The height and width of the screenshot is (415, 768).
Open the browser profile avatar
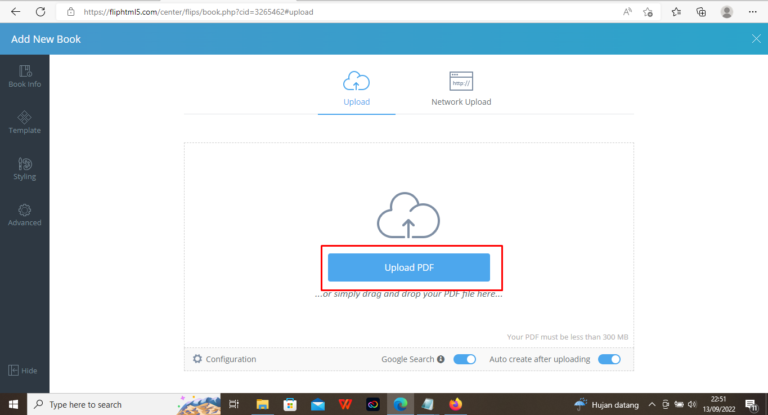point(727,12)
